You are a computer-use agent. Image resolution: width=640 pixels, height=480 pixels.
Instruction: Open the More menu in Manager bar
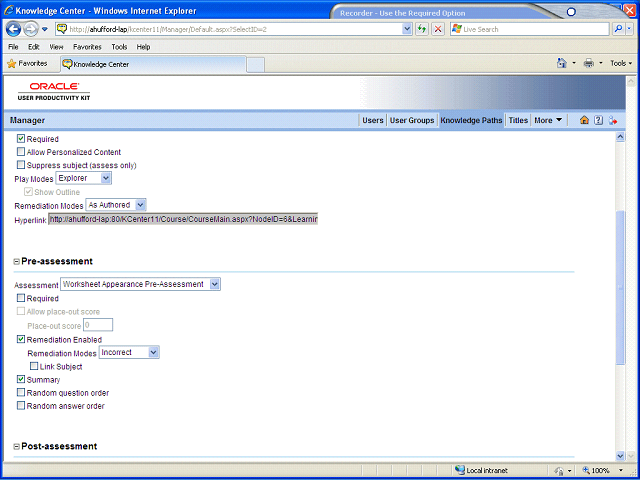click(548, 120)
